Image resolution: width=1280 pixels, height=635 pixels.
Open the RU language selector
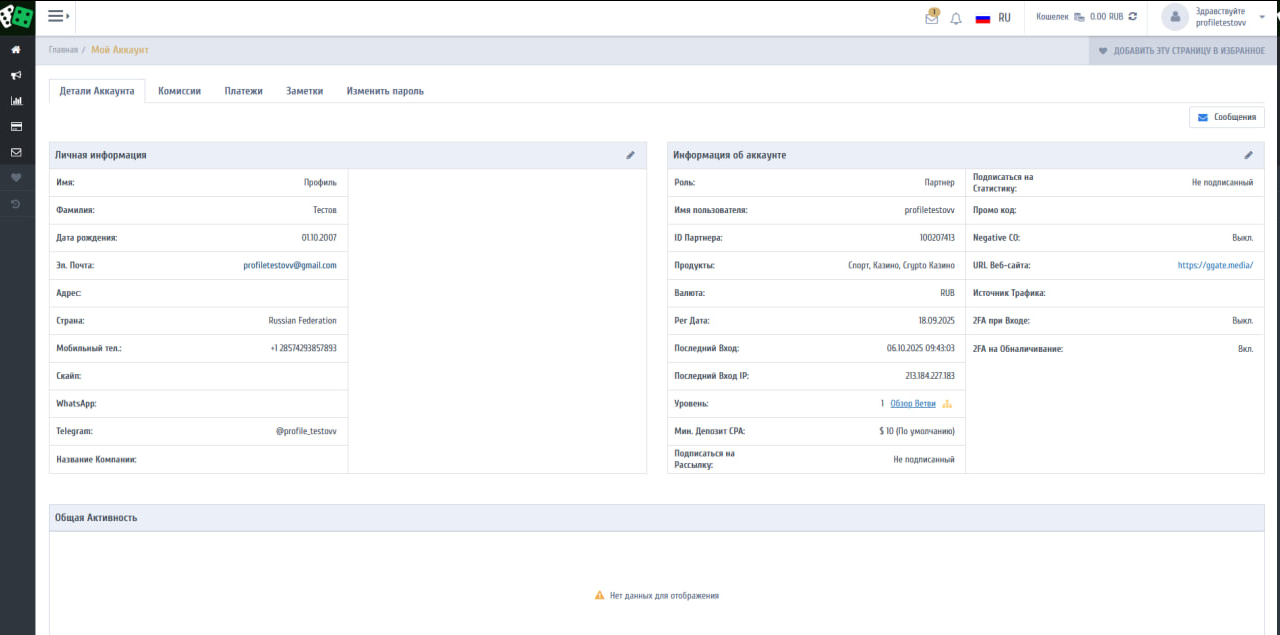point(993,18)
